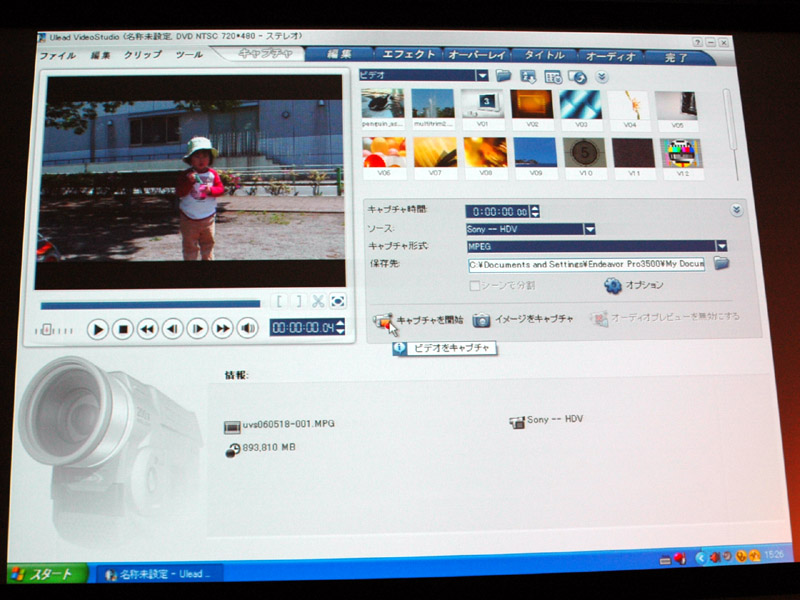The image size is (800, 600).
Task: Click the gear オプション button
Action: (x=632, y=286)
